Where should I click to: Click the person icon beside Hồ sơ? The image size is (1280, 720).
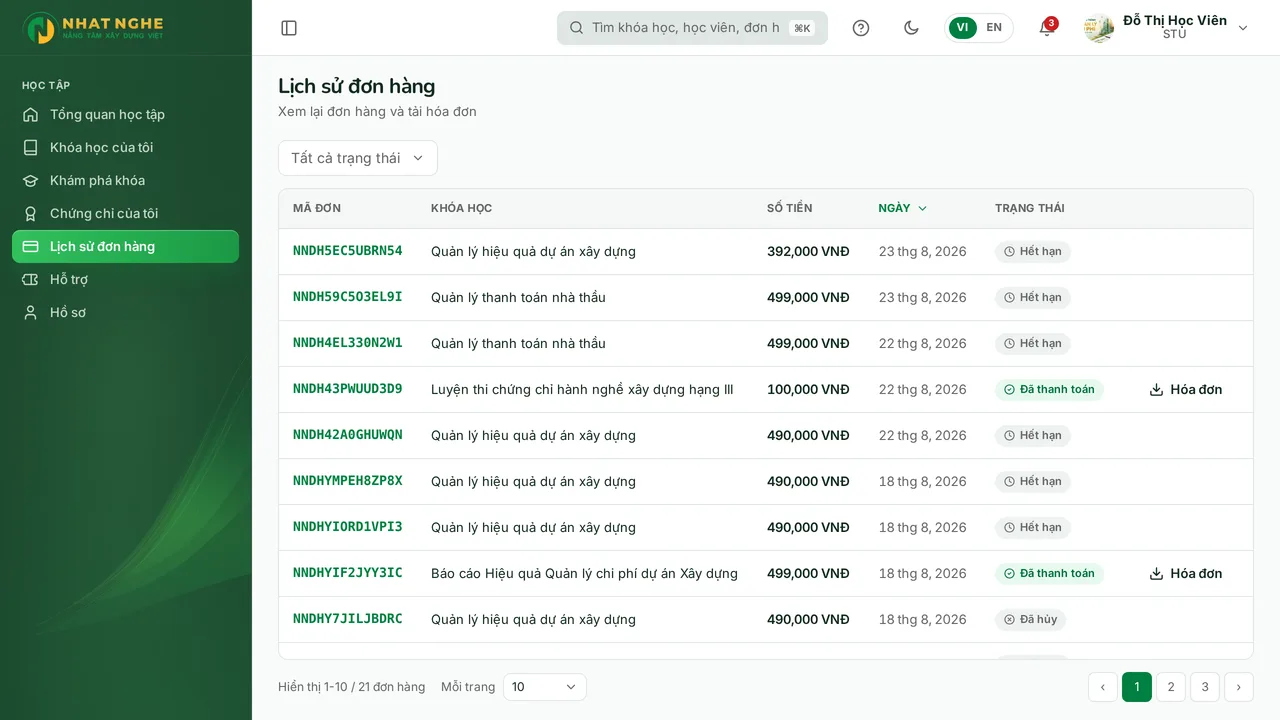(x=31, y=312)
